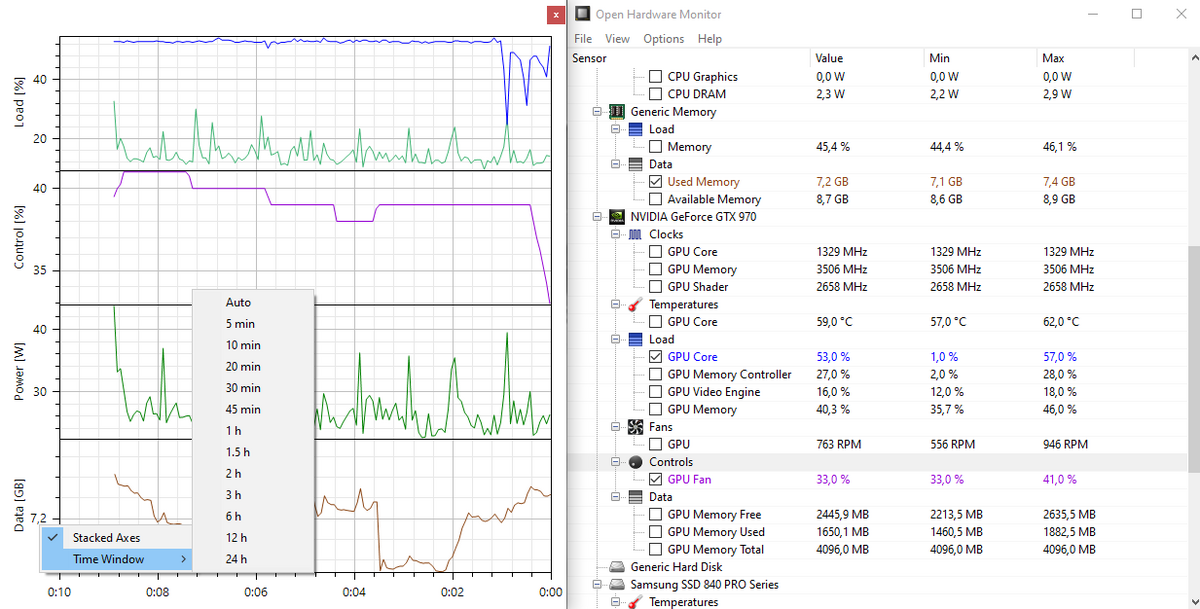Maximize the Open Hardware Monitor window

tap(1137, 14)
